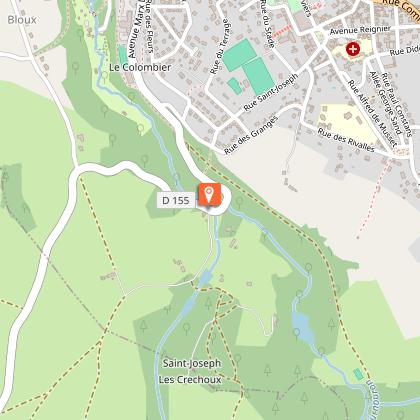This screenshot has width=420, height=420.
Task: Select the Le Colombier place label
Action: [x=140, y=67]
